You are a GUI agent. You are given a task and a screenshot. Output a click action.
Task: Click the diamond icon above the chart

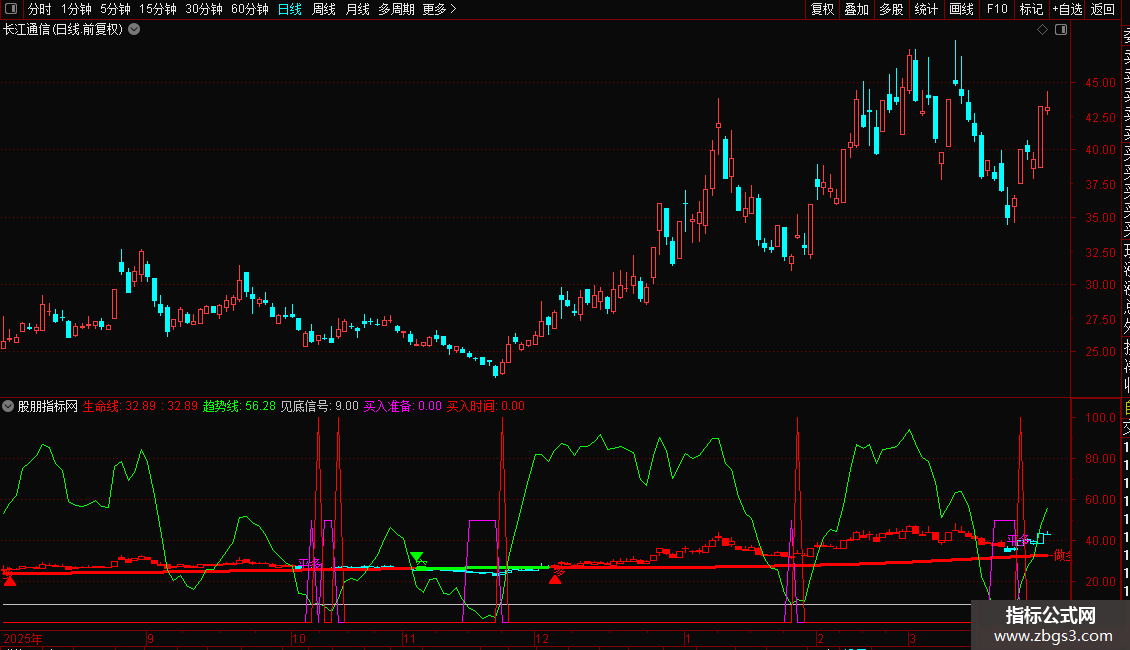[1042, 30]
